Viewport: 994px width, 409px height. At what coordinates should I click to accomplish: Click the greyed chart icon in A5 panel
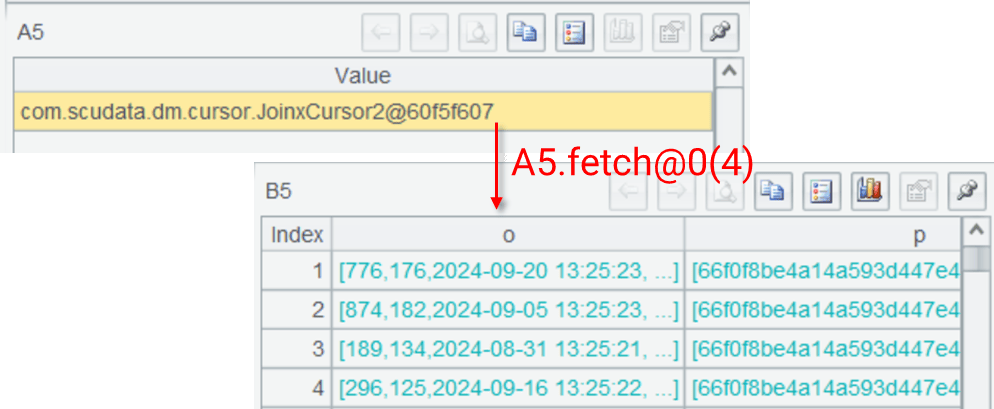(623, 33)
